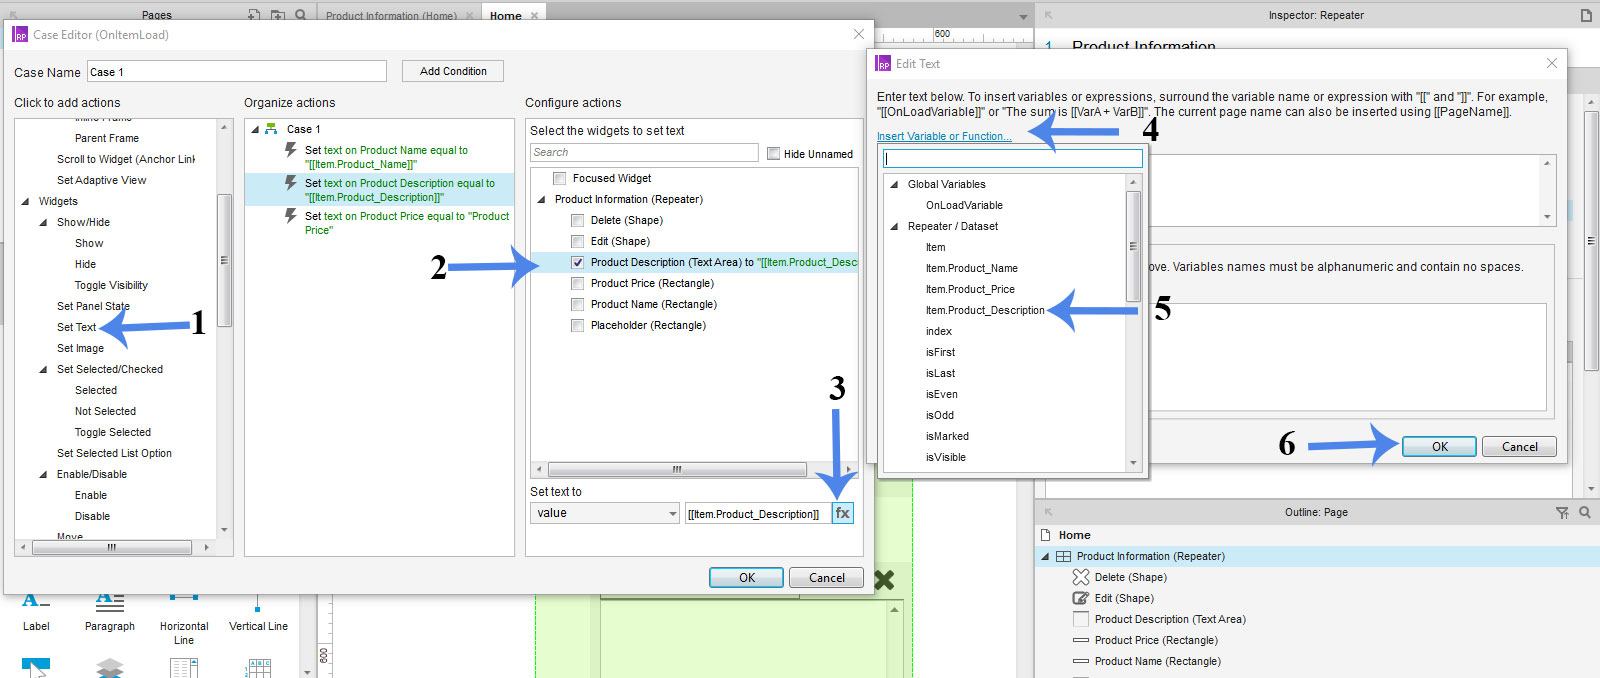Screen dimensions: 1600x678
Task: Choose Item.Product_Price variable
Action: pos(970,289)
